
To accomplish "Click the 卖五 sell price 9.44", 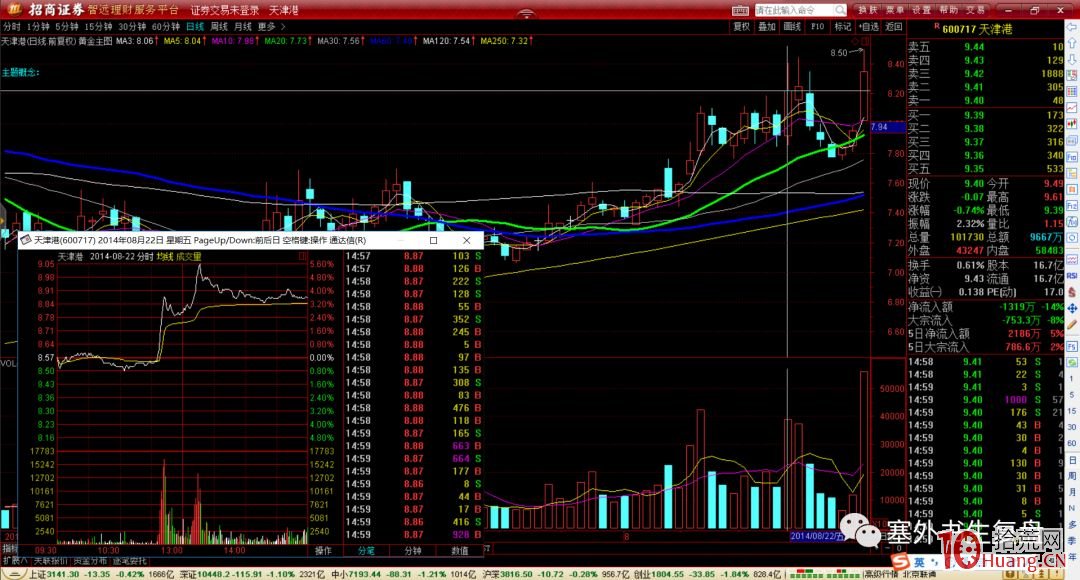I will point(974,47).
